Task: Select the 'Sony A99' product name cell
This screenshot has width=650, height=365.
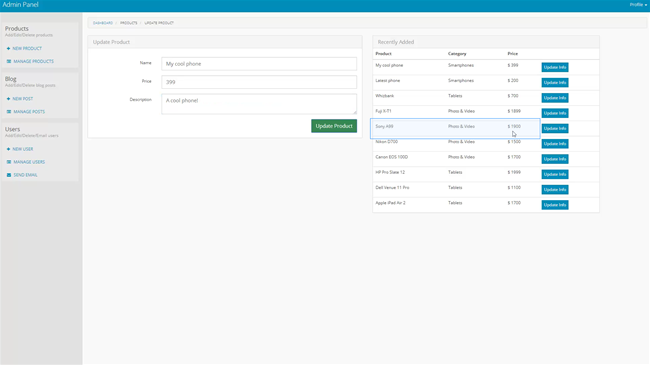Action: [384, 127]
